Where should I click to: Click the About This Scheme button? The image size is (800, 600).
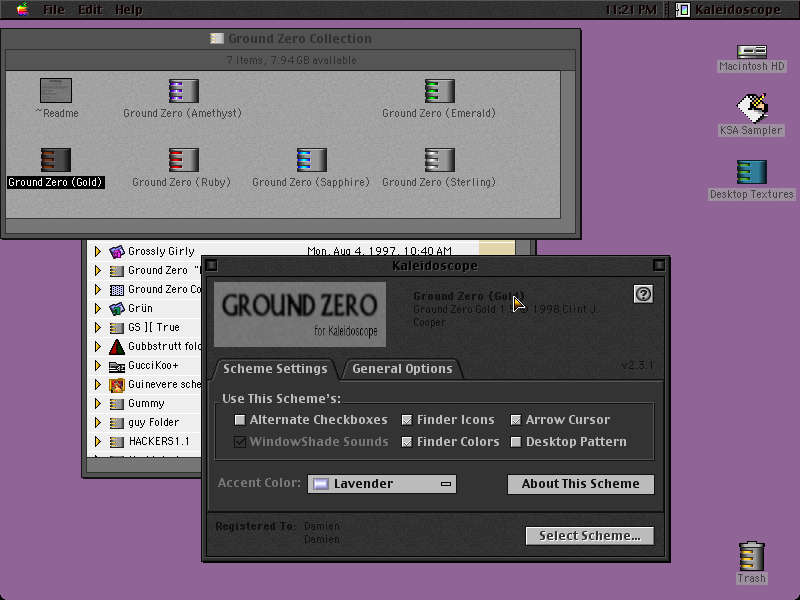point(581,484)
